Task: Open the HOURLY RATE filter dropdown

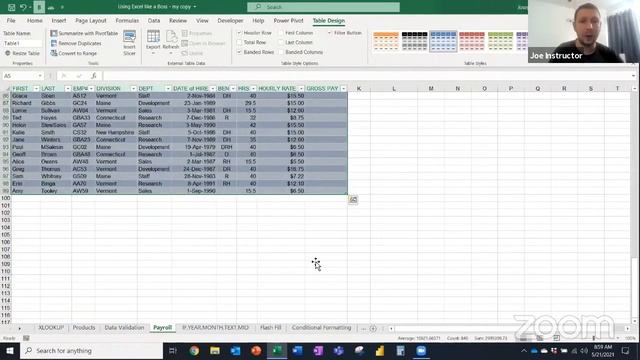Action: pyautogui.click(x=301, y=89)
